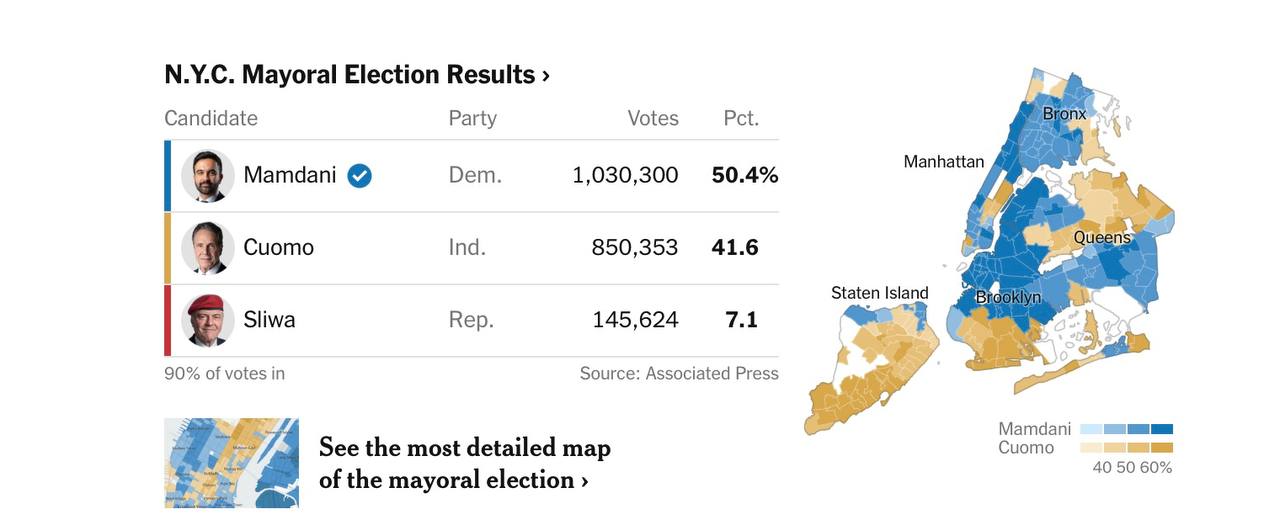Viewport: 1280px width, 525px height.
Task: Click Sliwa's red beret portrait
Action: tap(208, 320)
